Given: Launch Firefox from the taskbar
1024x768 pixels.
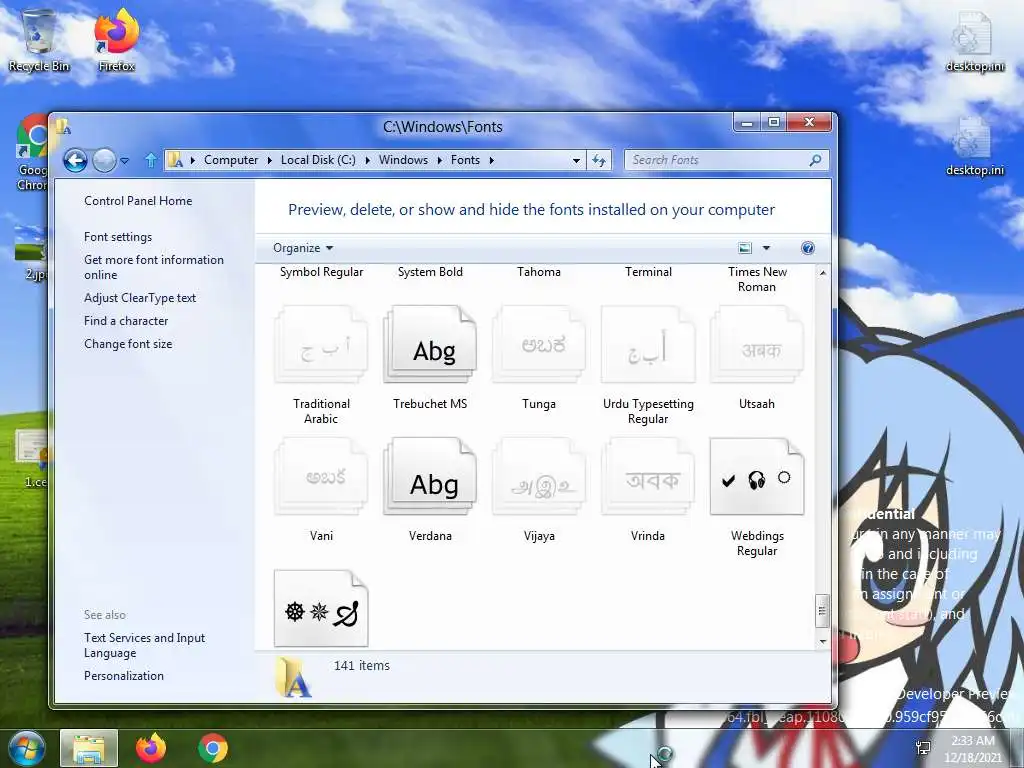Looking at the screenshot, I should 151,748.
